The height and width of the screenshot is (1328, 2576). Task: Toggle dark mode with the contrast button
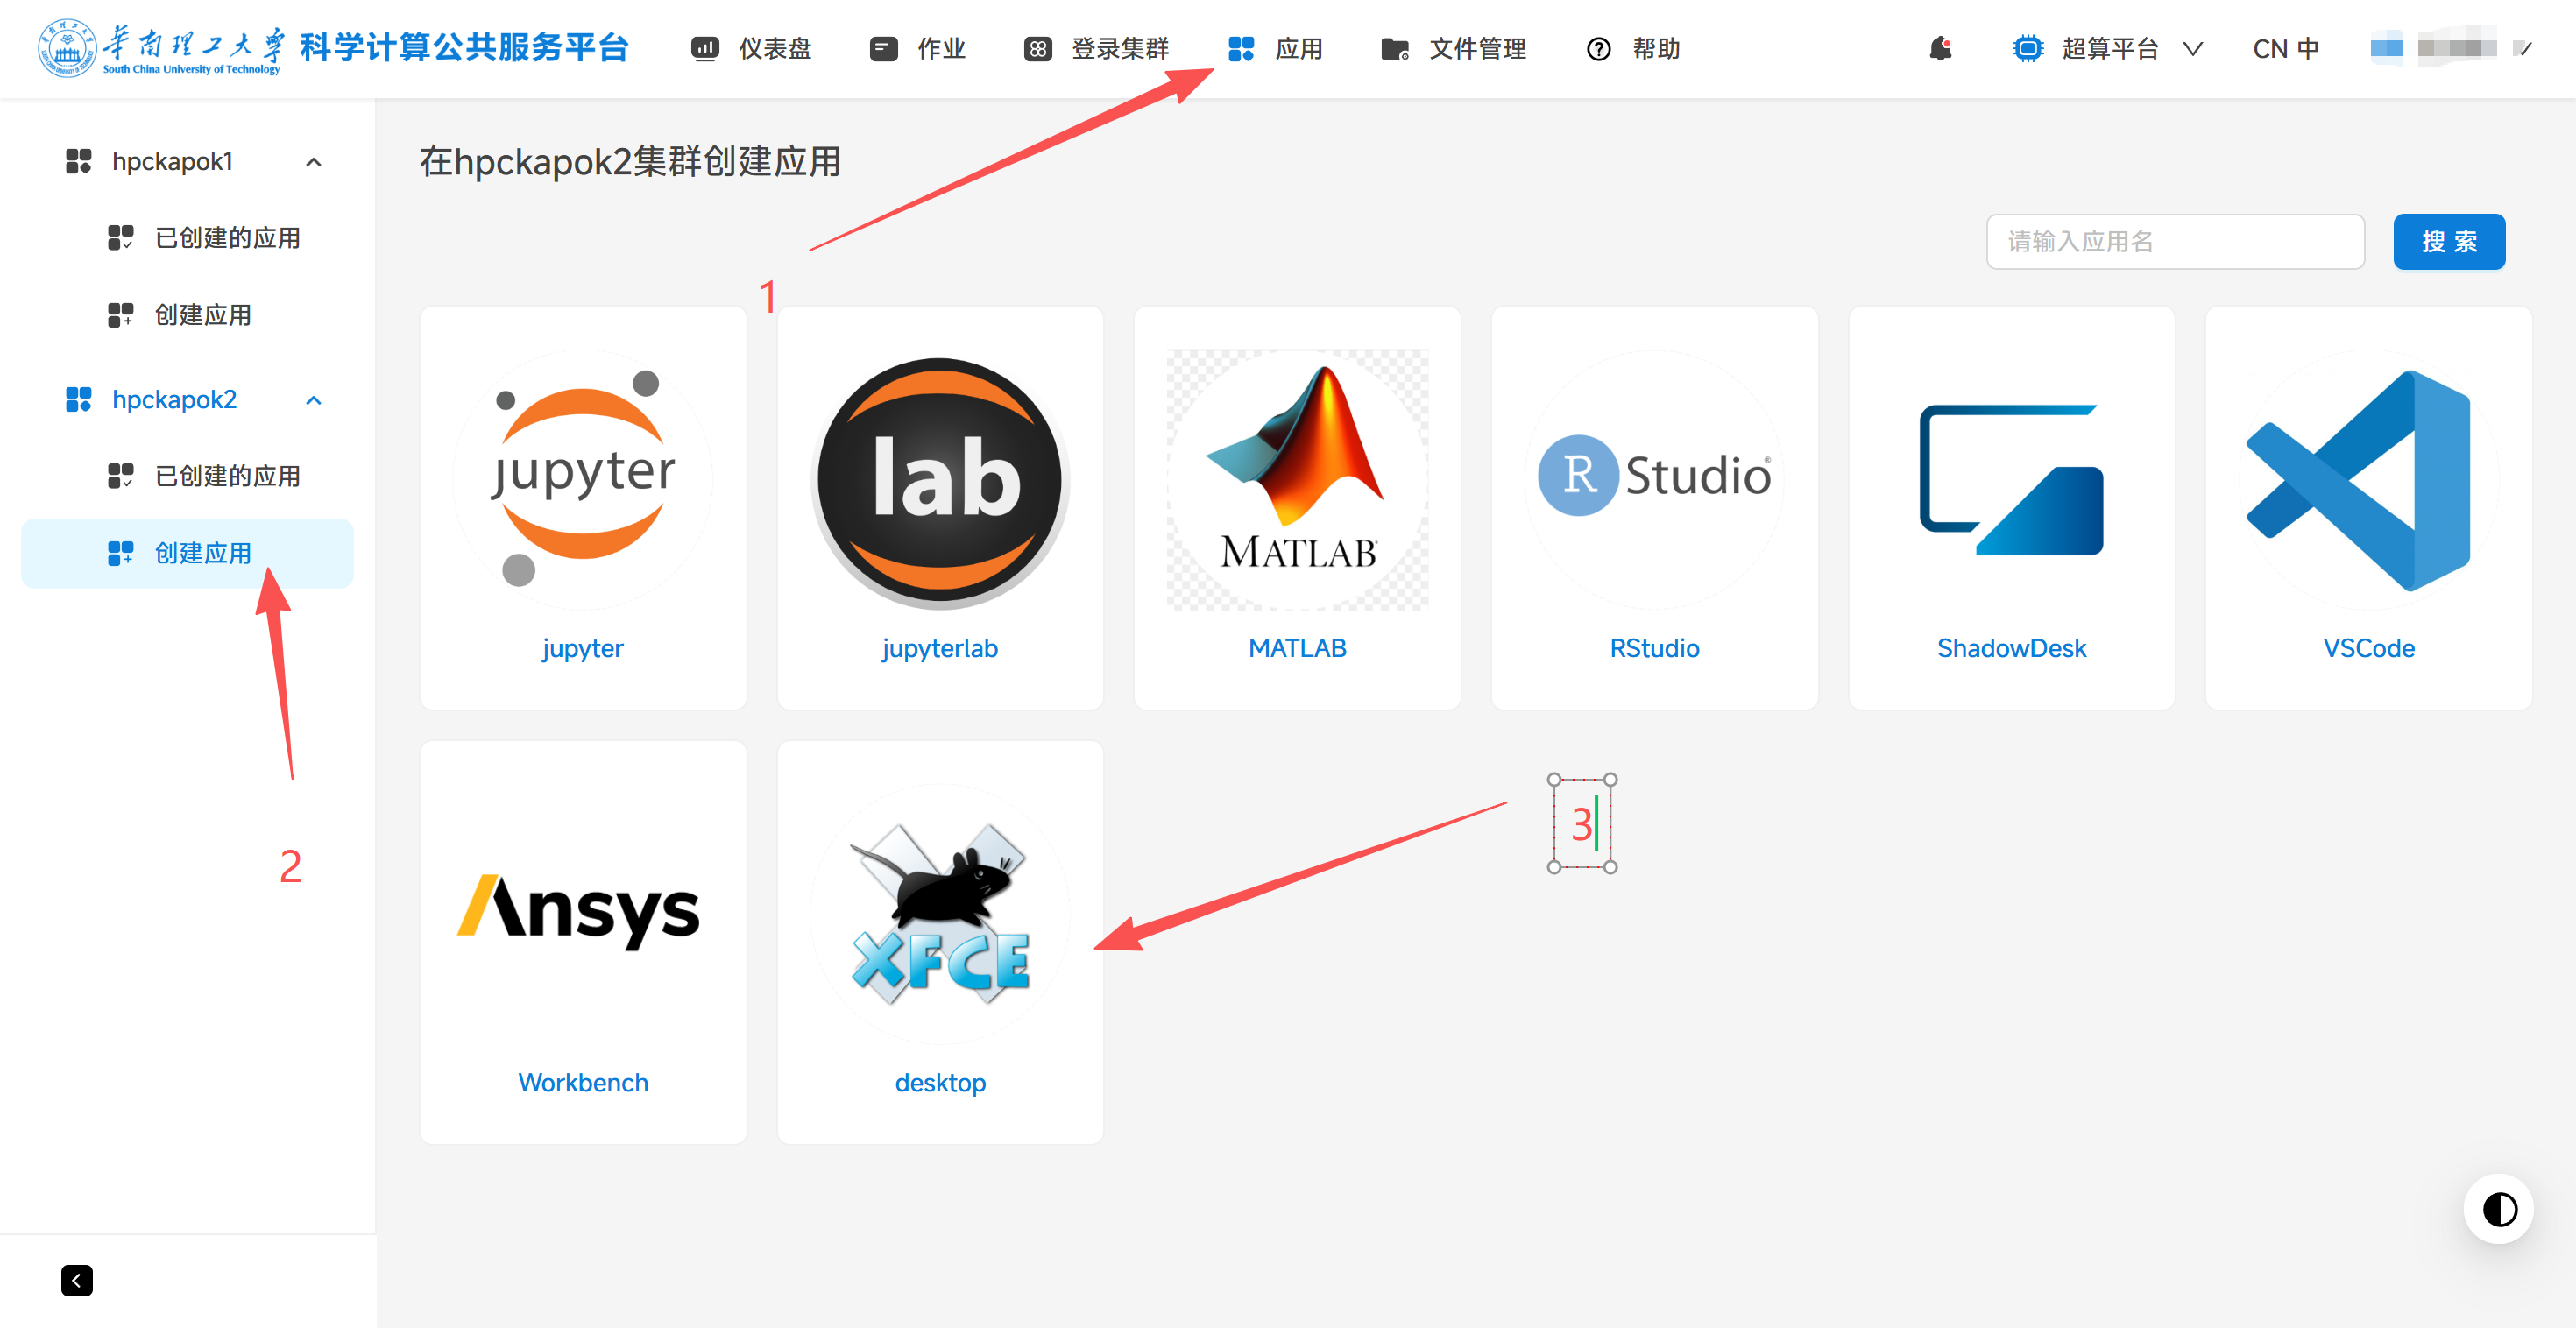(x=2499, y=1209)
